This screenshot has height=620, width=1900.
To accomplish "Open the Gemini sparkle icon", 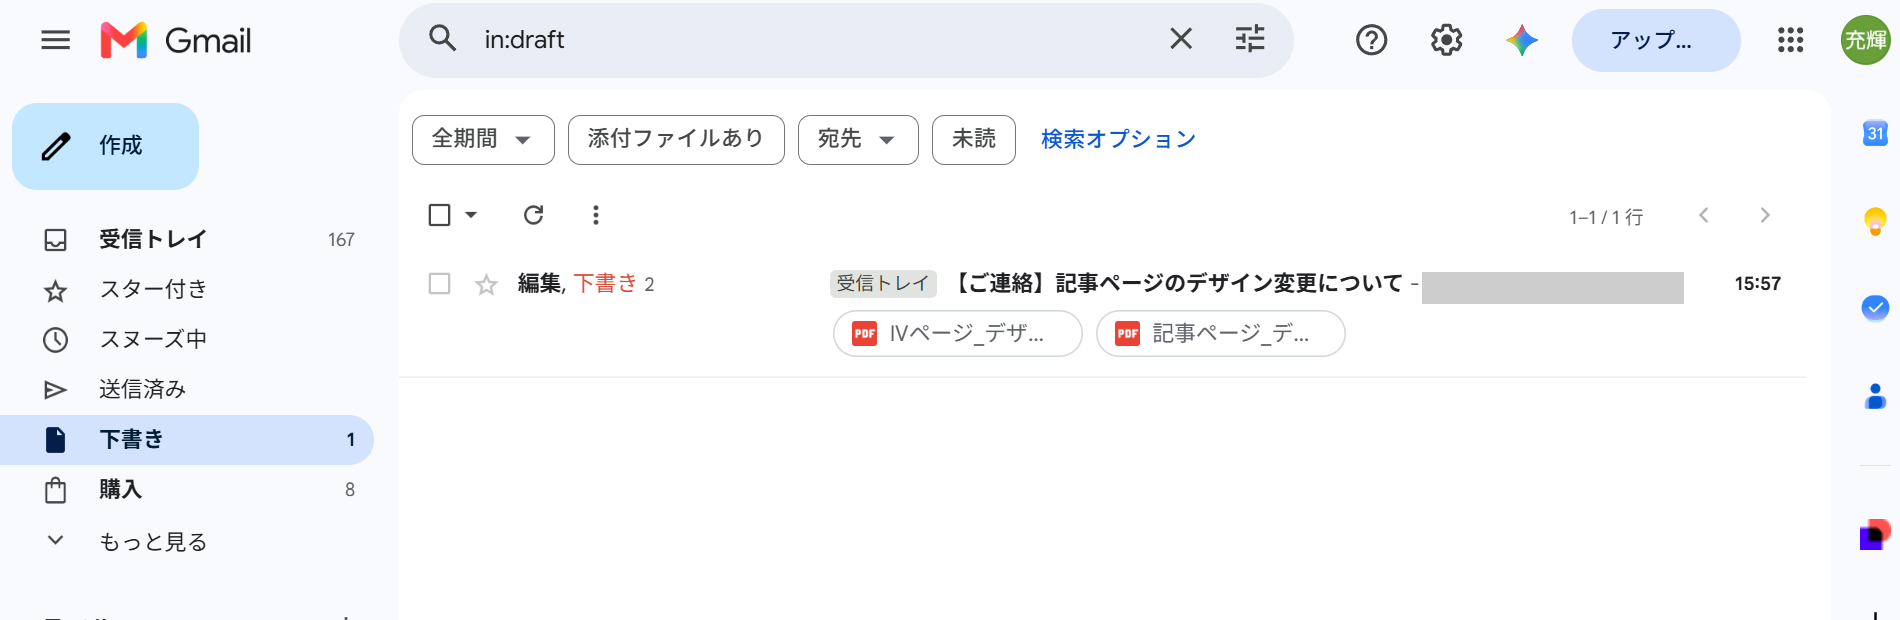I will 1522,40.
